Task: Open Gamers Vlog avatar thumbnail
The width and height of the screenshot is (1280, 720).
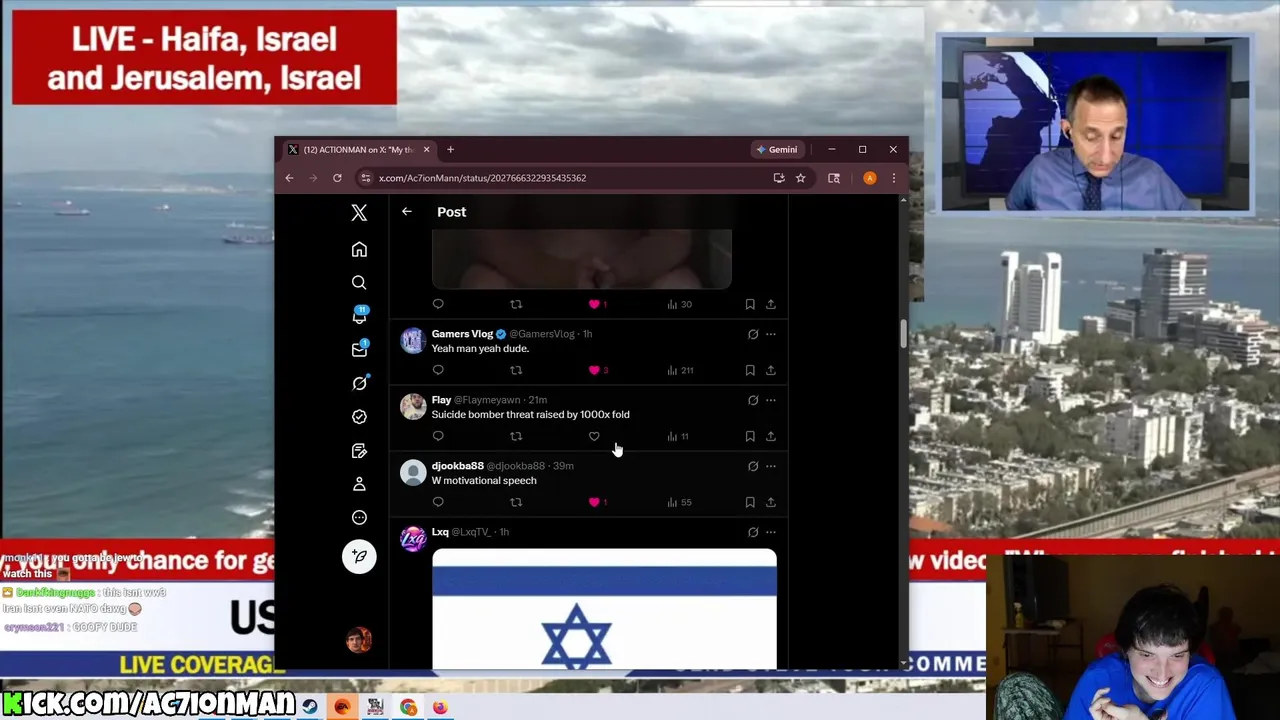Action: 413,341
